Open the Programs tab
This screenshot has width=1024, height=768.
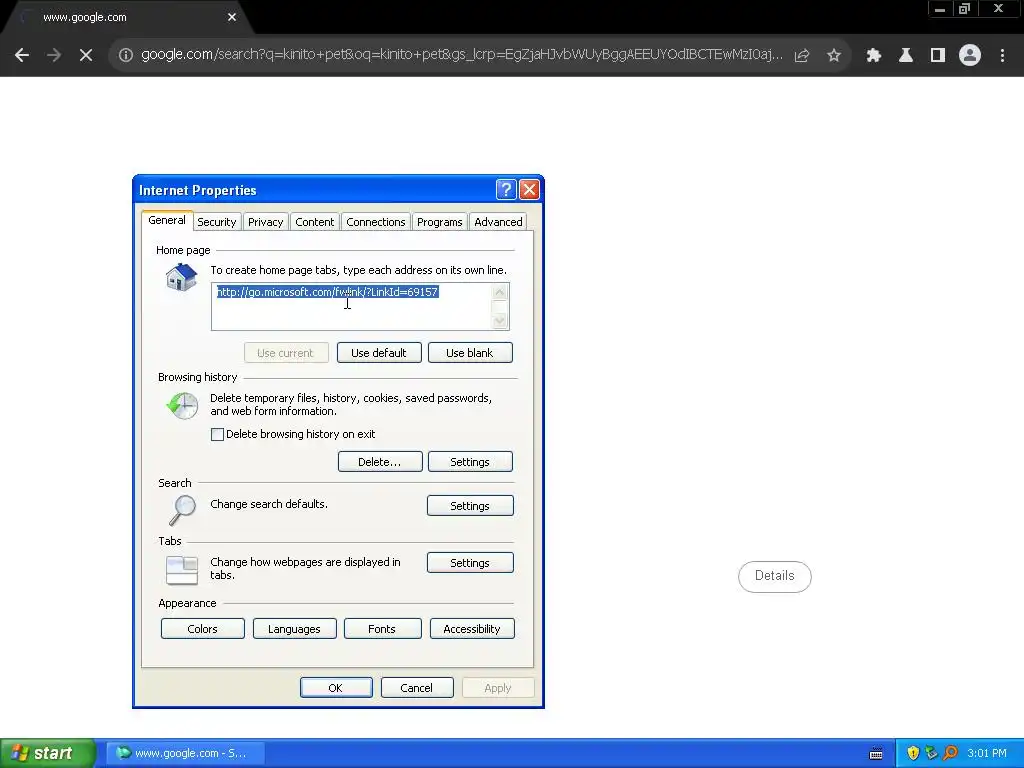440,222
